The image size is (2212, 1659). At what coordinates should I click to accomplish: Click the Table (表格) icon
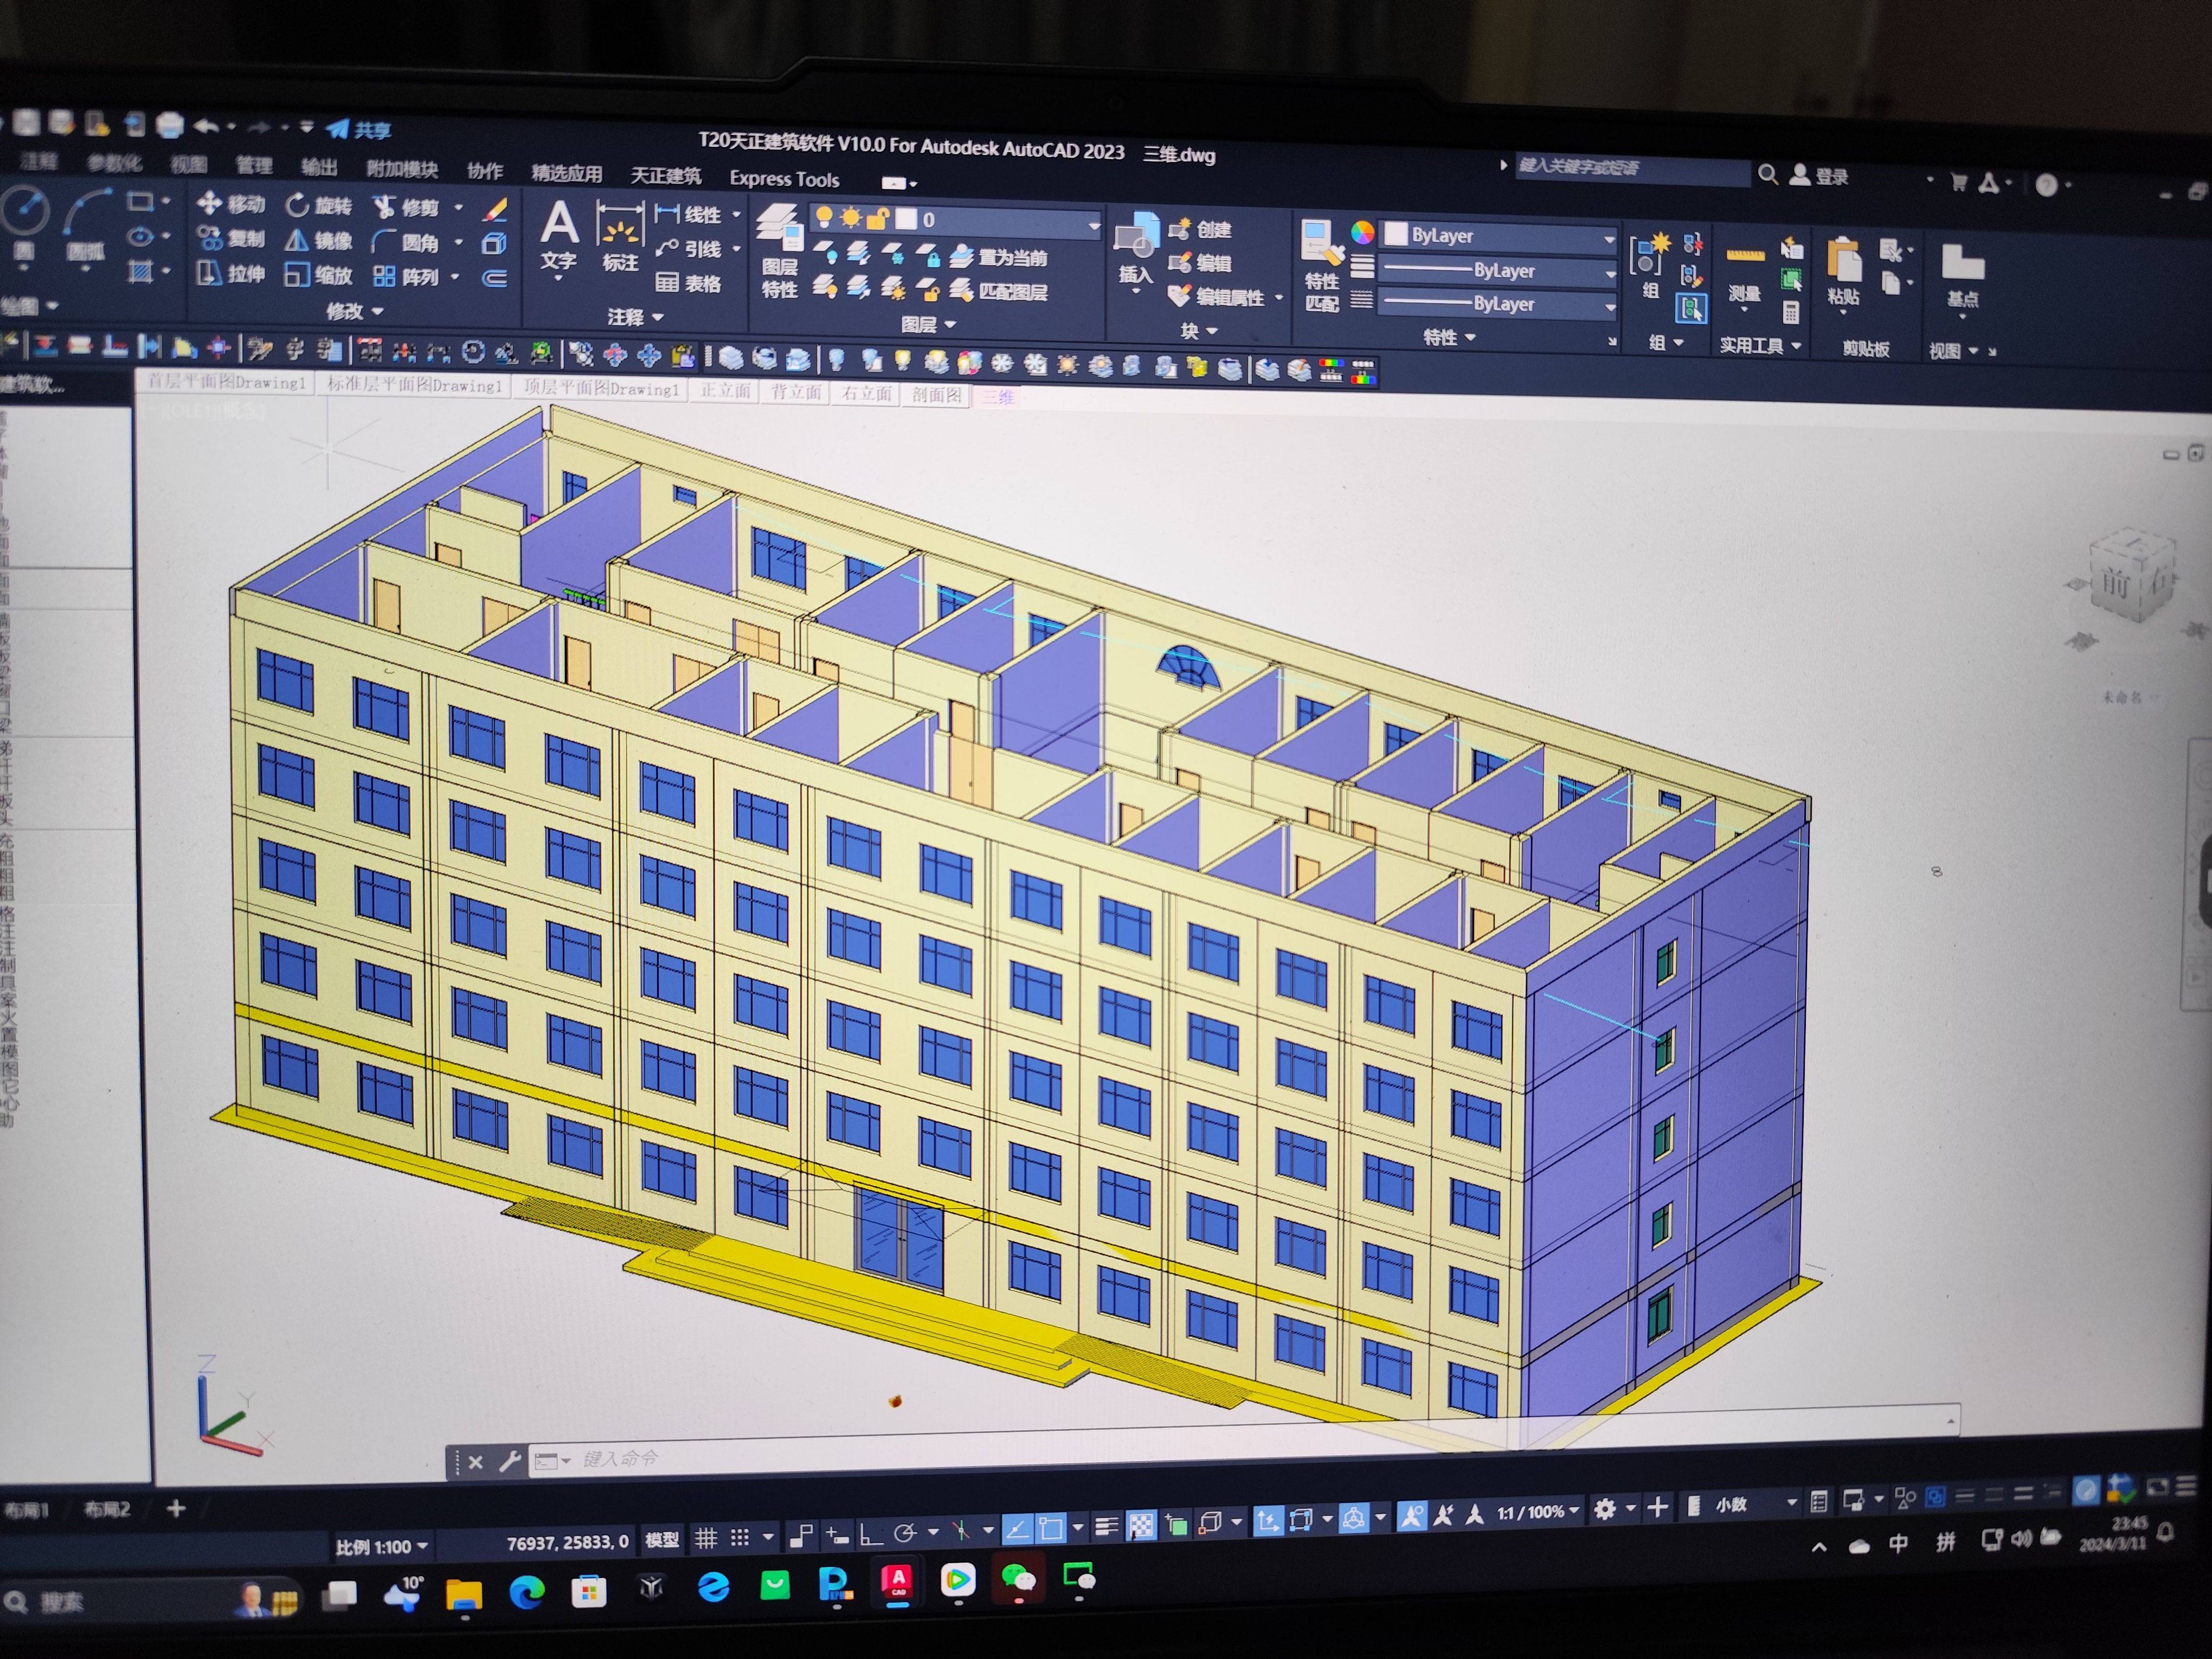667,283
